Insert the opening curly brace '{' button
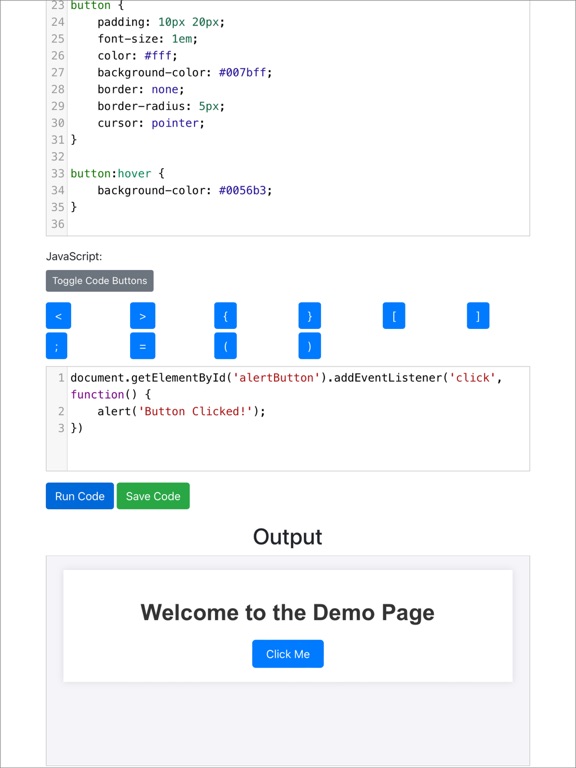The width and height of the screenshot is (576, 768). click(x=225, y=316)
